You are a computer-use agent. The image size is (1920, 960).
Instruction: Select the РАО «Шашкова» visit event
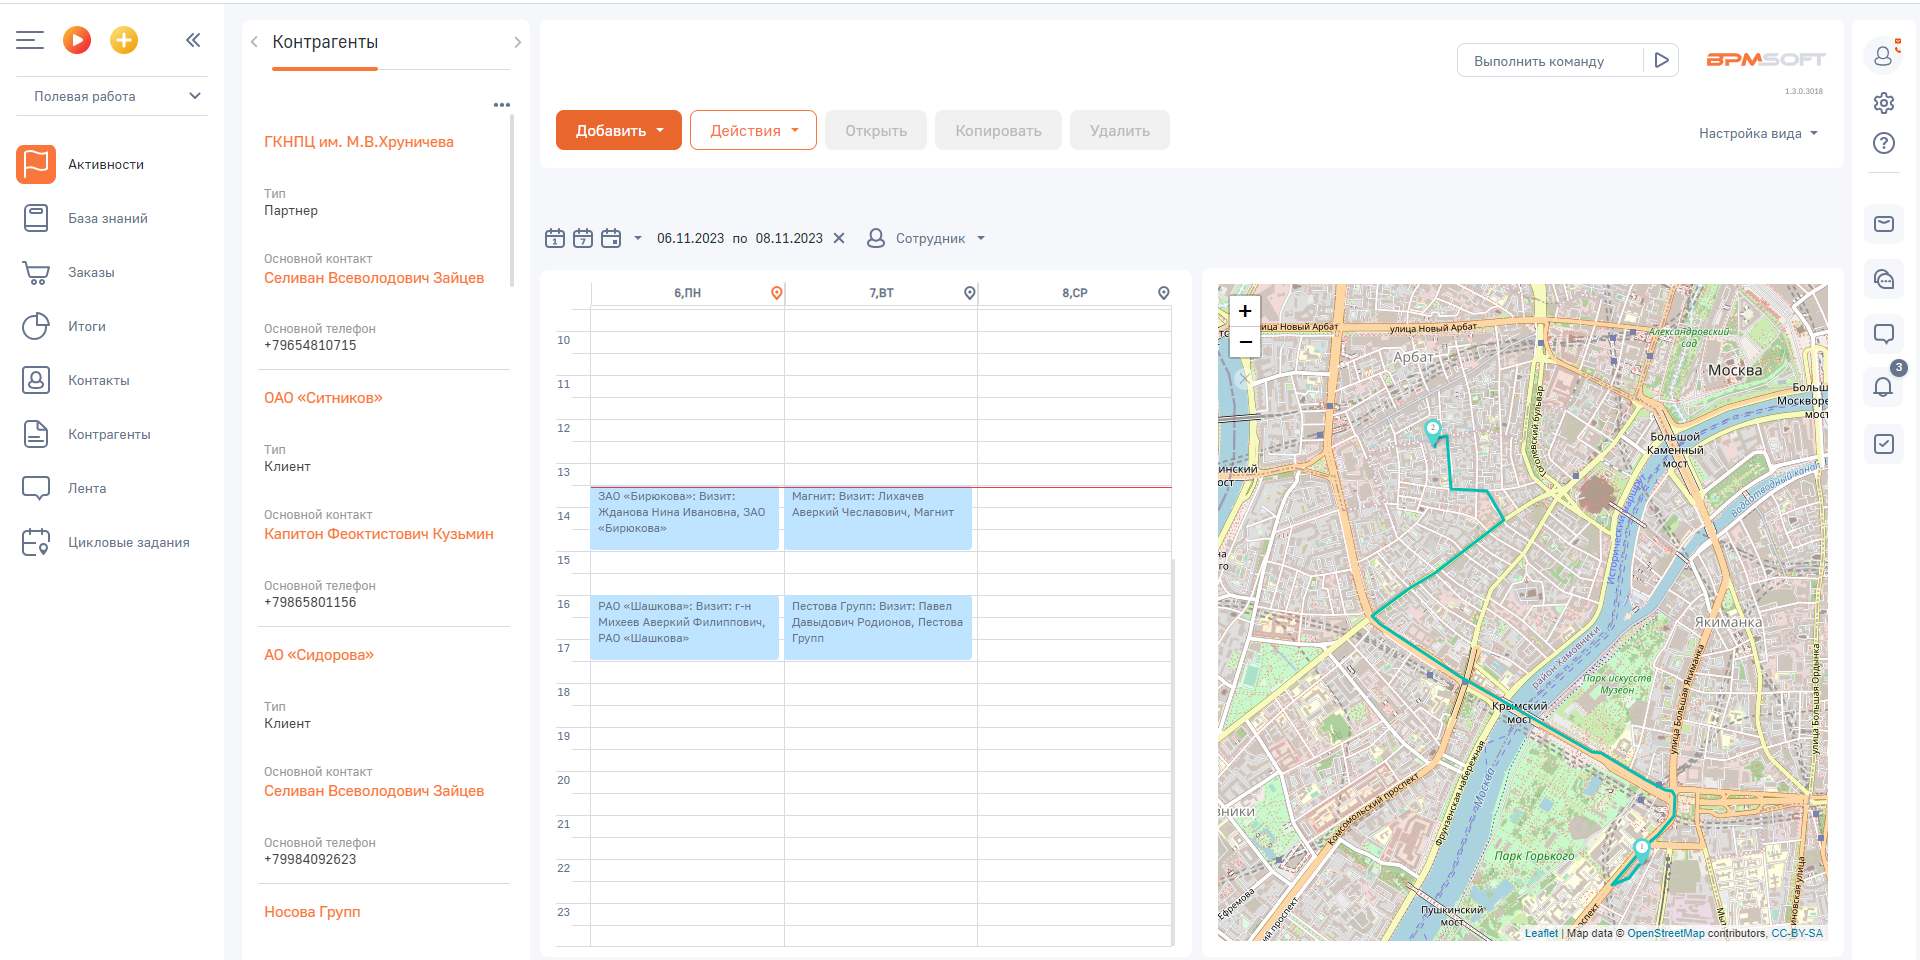684,628
